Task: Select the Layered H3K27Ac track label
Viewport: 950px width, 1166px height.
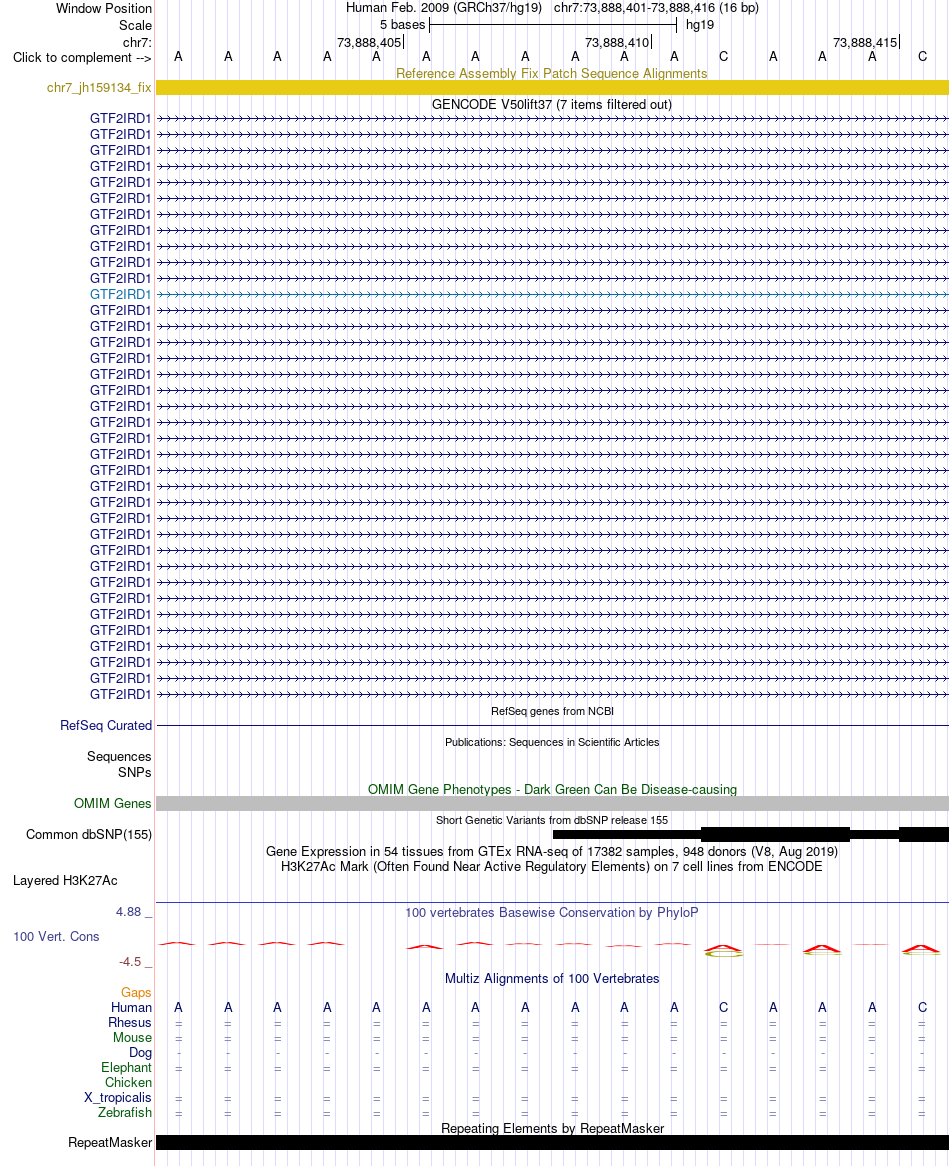Action: pyautogui.click(x=65, y=880)
